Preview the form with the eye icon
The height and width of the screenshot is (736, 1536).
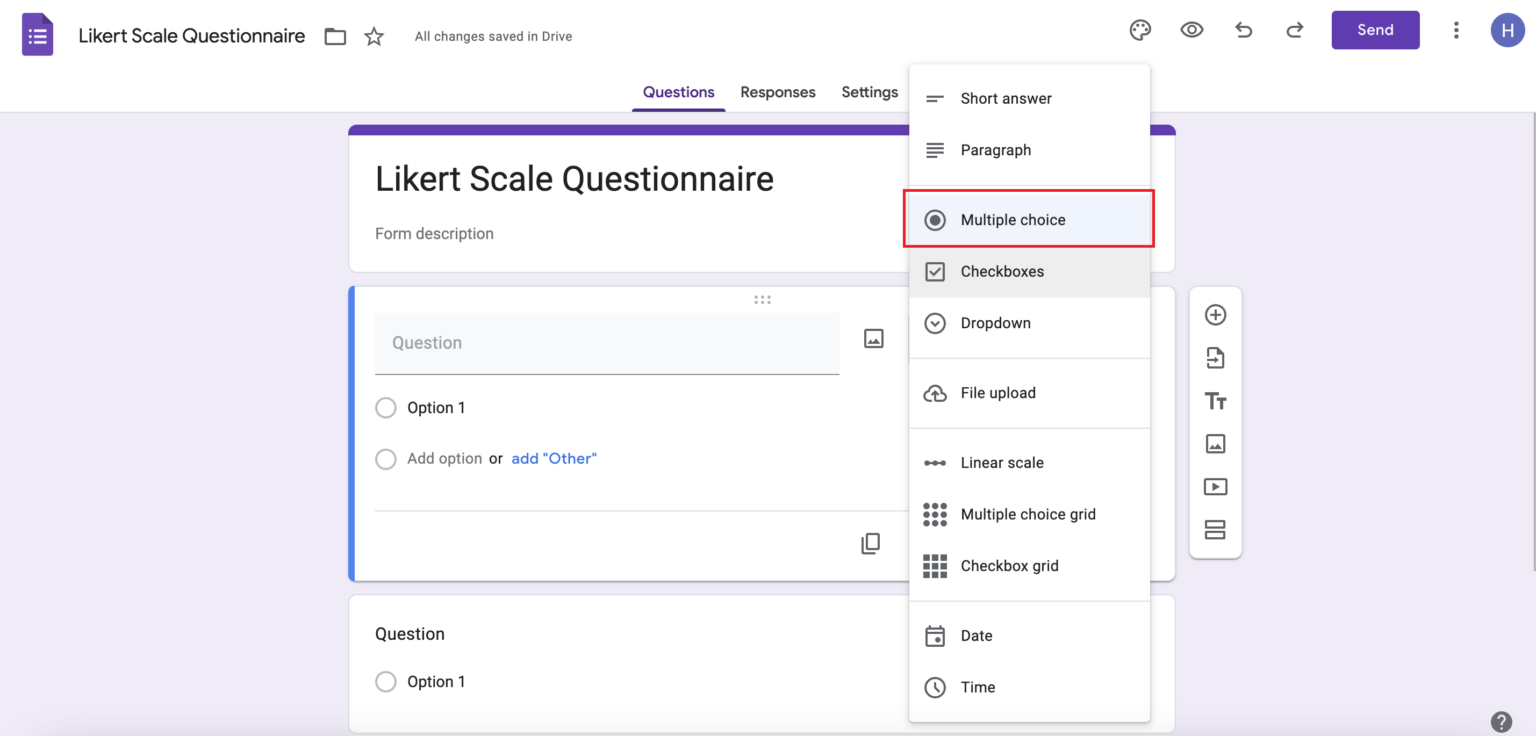pyautogui.click(x=1191, y=30)
